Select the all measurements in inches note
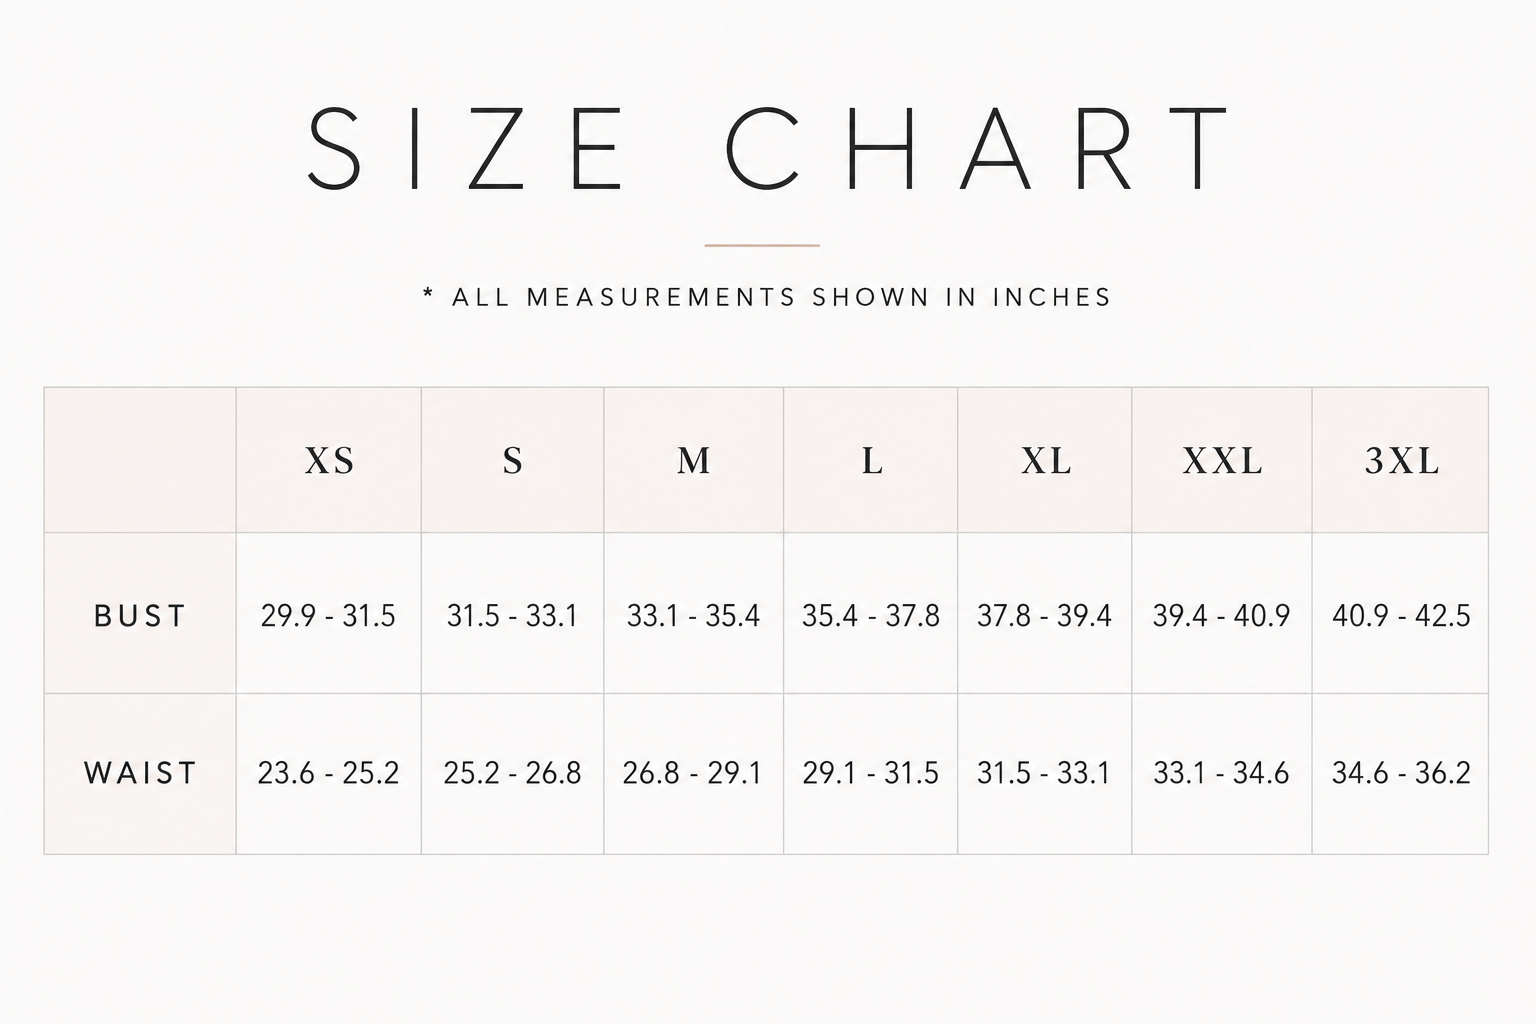 [x=767, y=297]
